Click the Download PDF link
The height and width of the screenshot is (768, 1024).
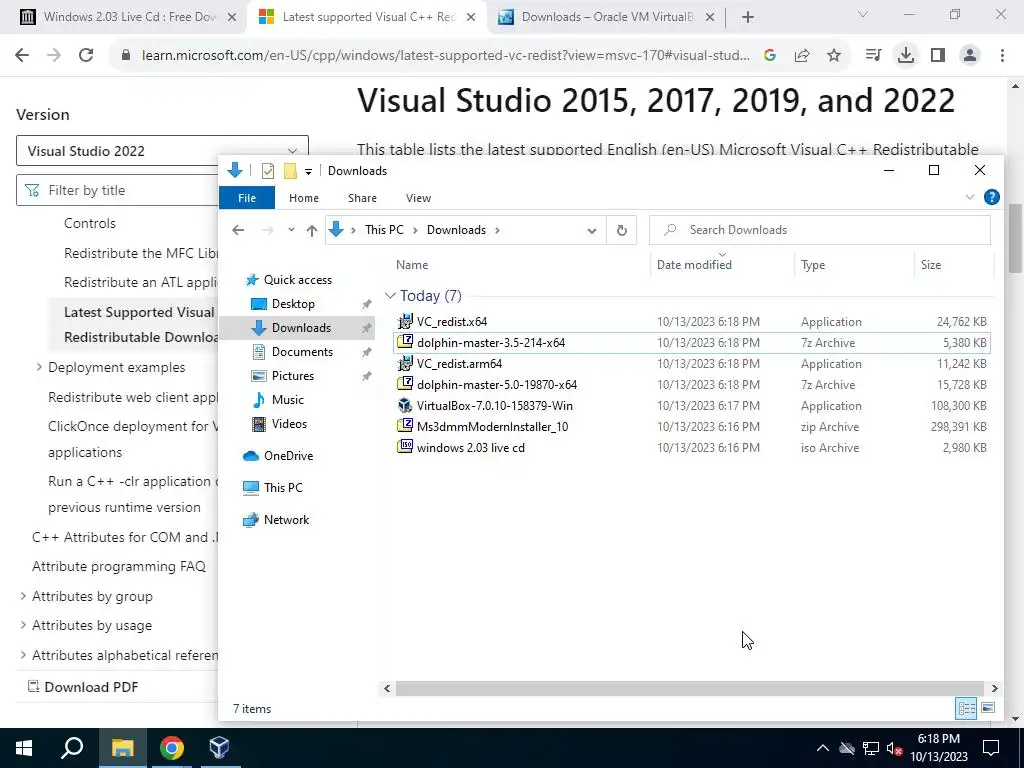point(83,686)
